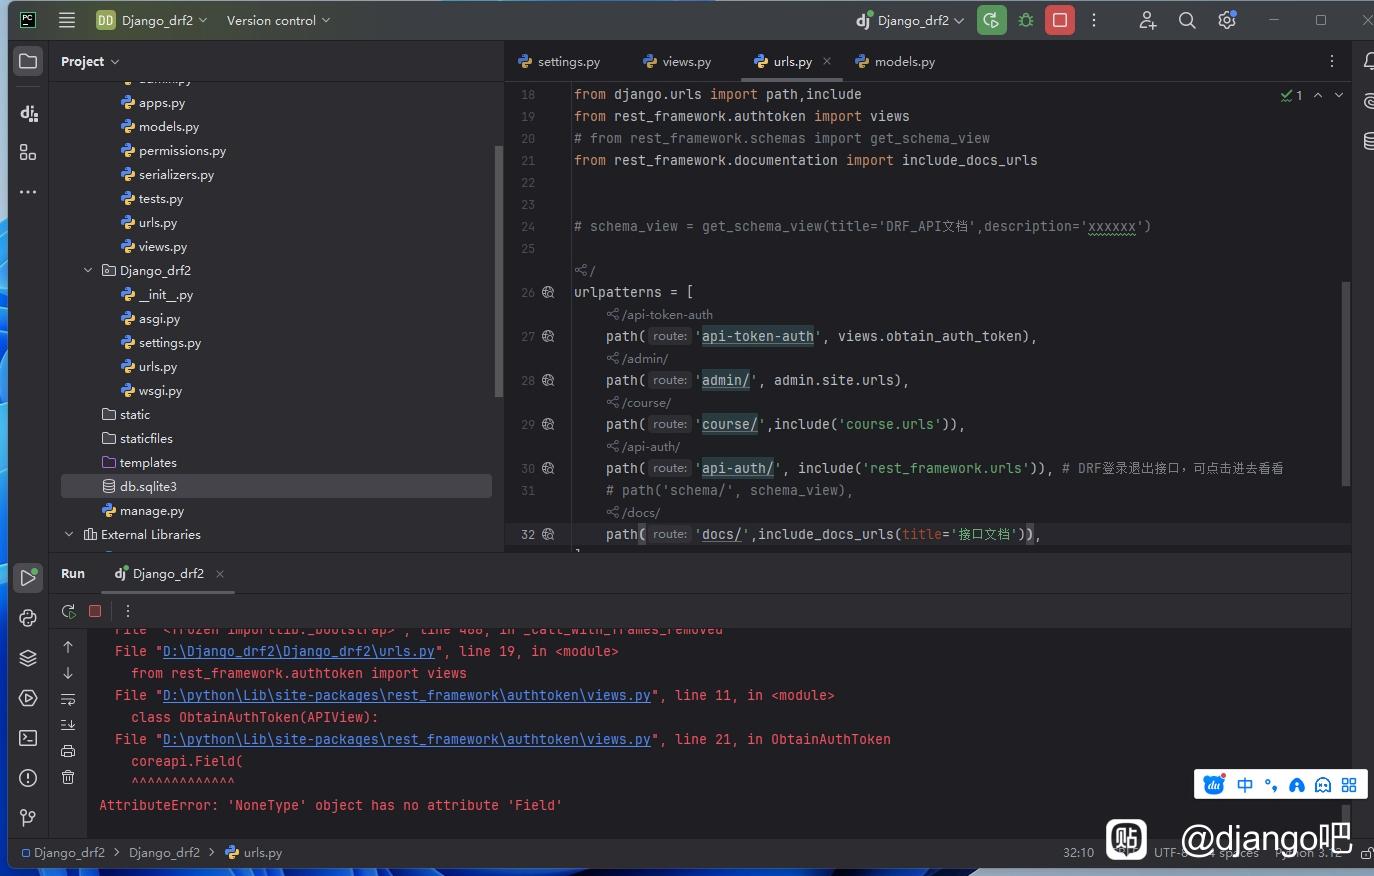Screen dimensions: 1374x876
Task: Close the Django_drf2 run tab
Action: point(220,574)
